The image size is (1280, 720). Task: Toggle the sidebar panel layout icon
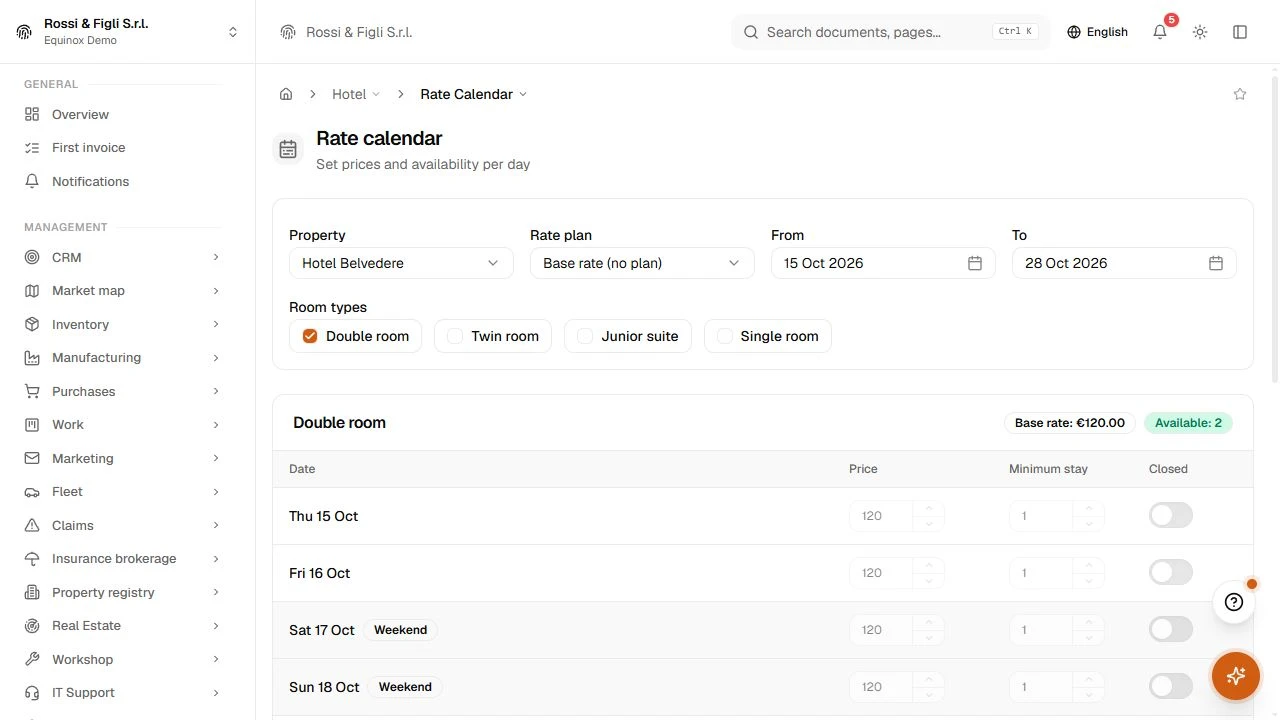1240,32
